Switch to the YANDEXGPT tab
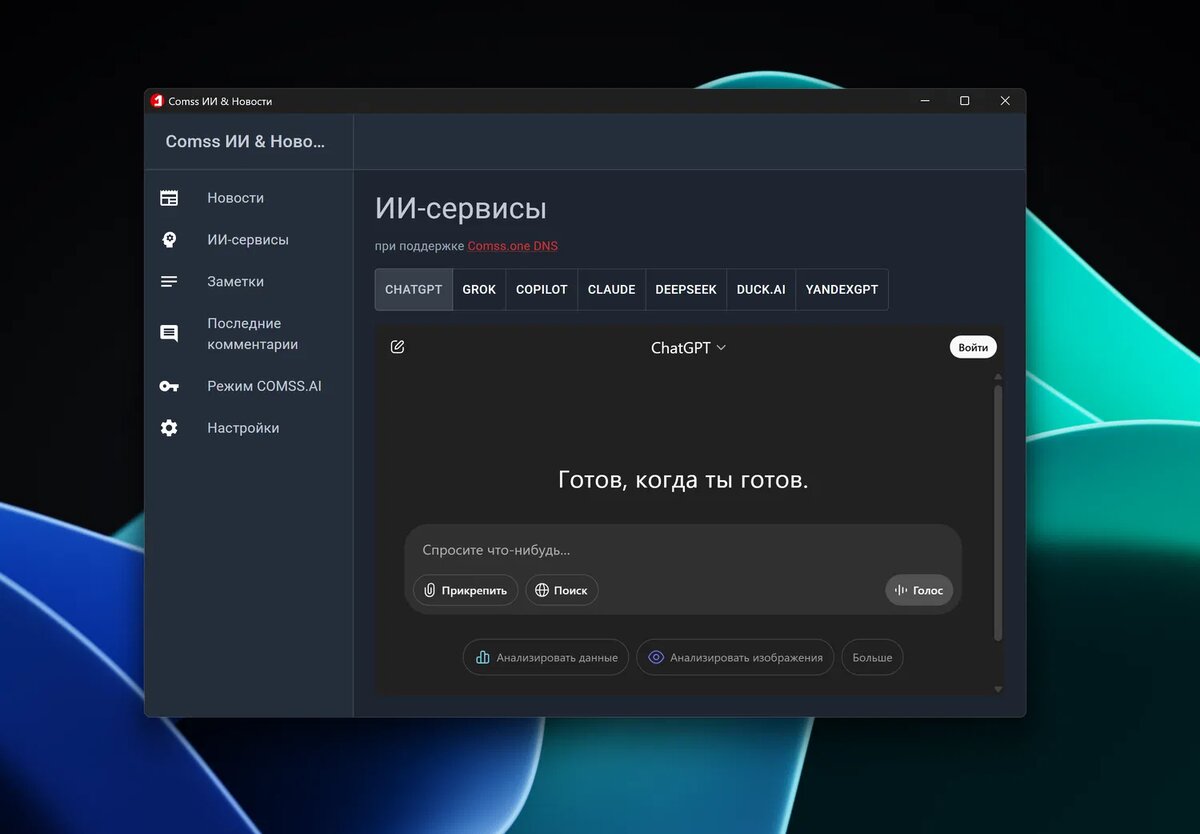1200x834 pixels. point(841,289)
